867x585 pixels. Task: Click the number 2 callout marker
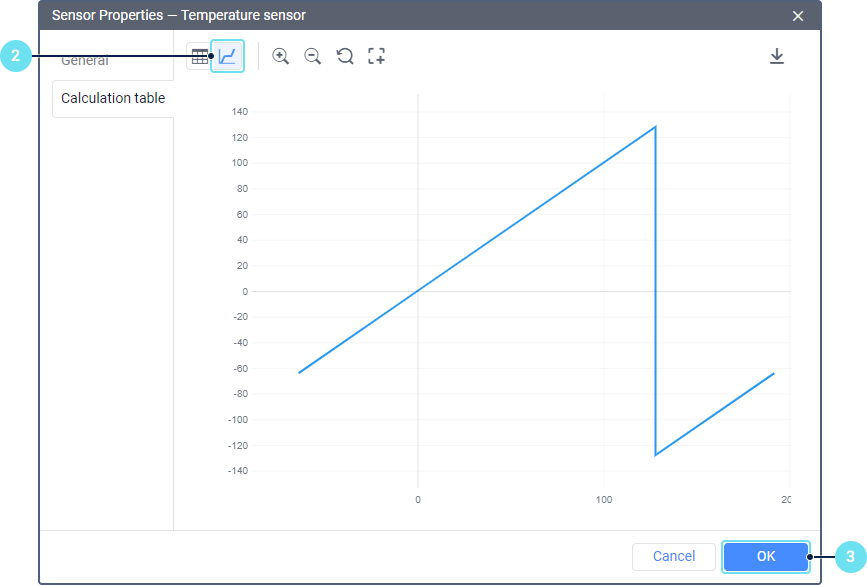(15, 57)
